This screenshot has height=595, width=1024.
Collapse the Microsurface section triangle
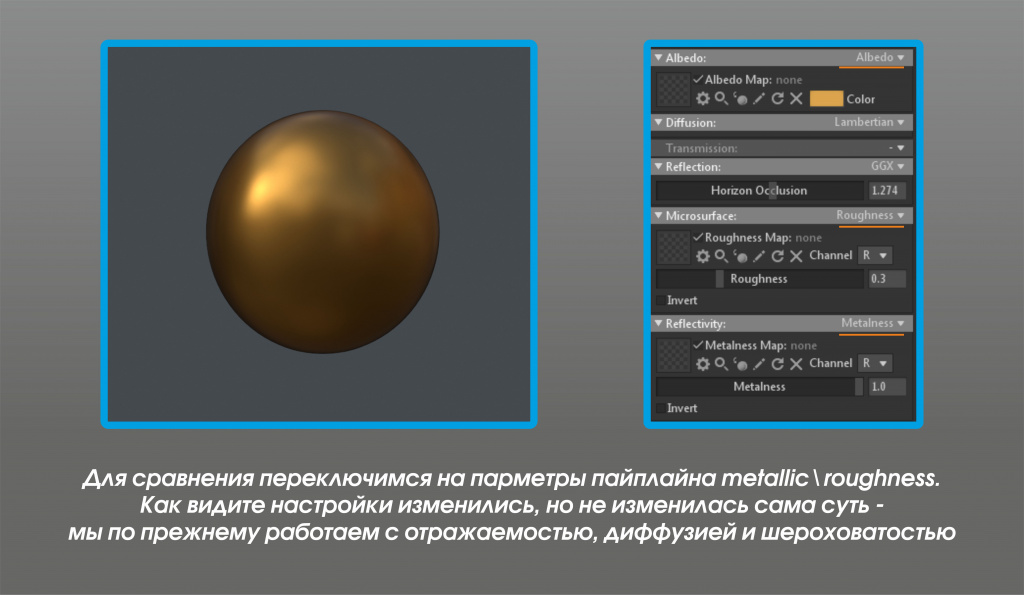658,215
